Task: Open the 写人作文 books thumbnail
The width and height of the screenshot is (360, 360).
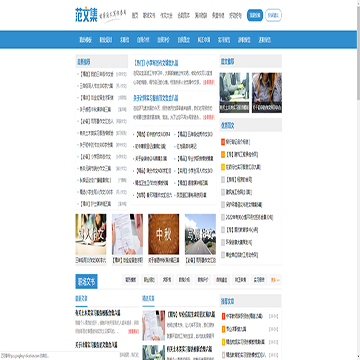Action: 91,234
